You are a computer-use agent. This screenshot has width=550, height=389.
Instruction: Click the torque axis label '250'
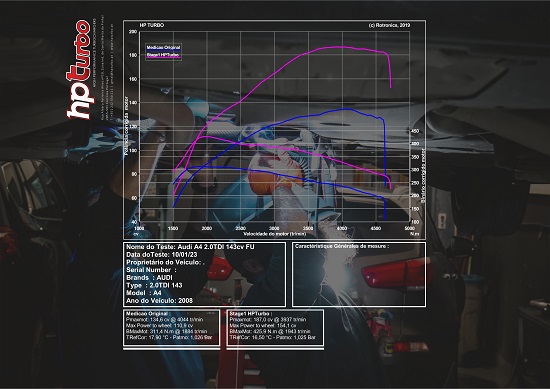click(415, 183)
